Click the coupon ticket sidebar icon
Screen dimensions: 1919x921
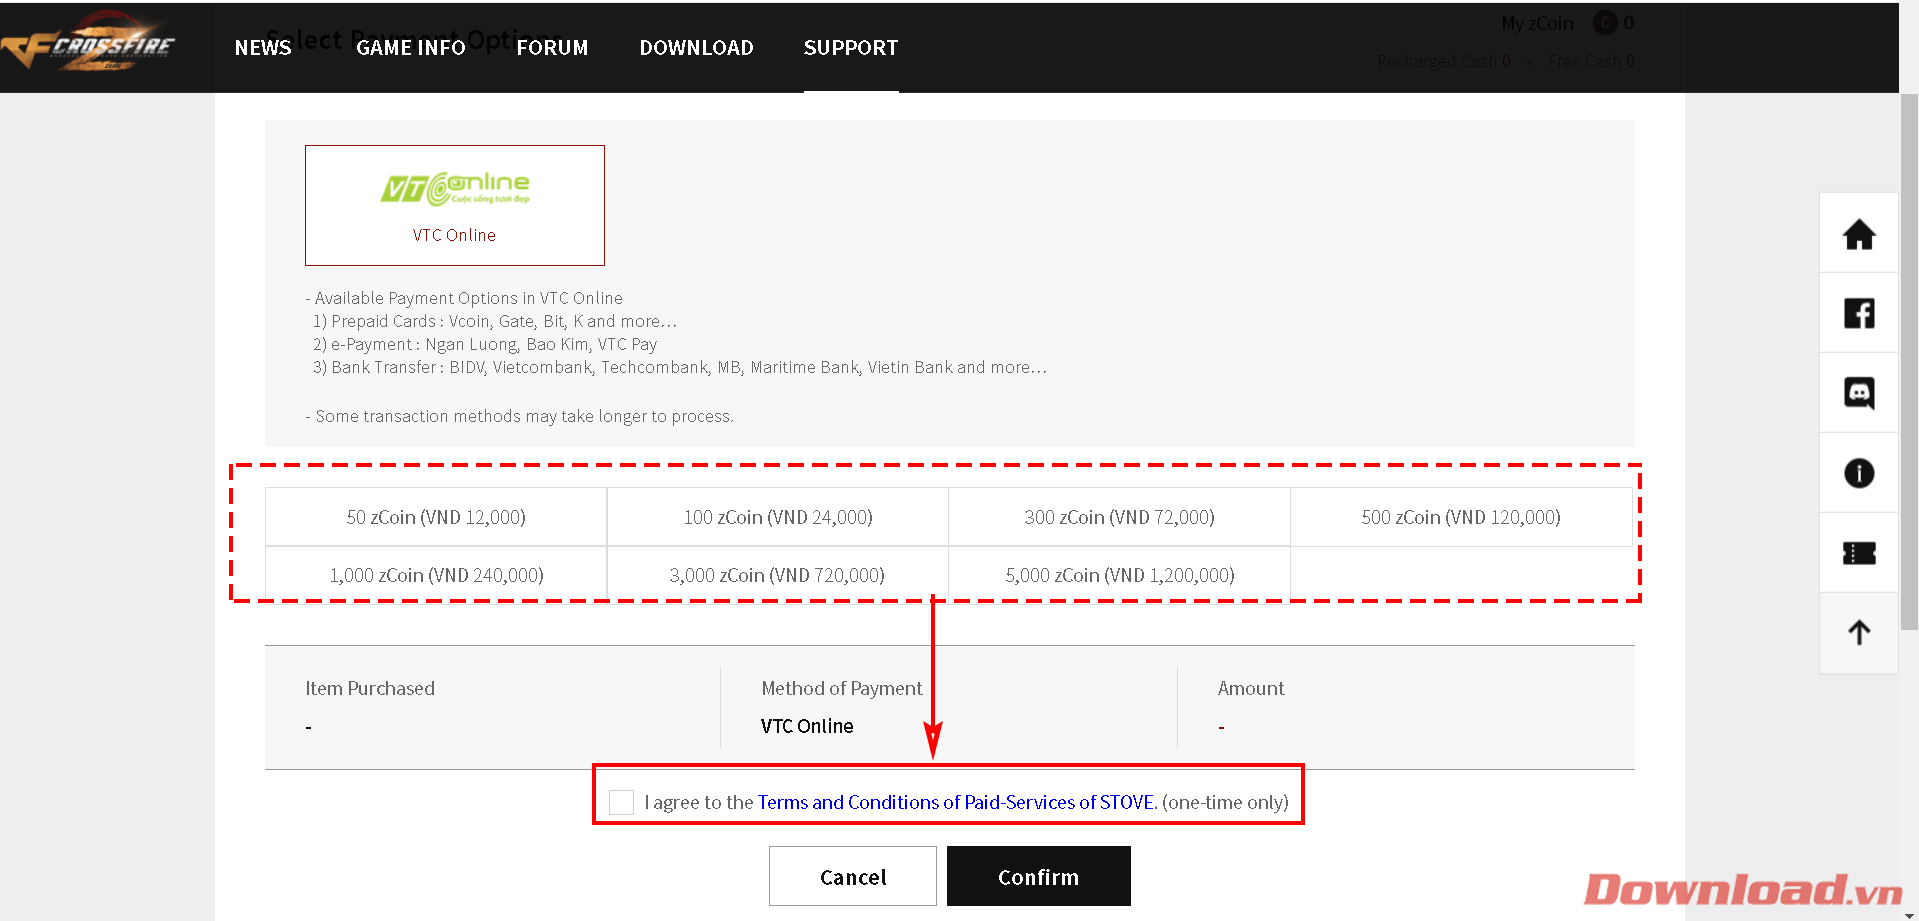pyautogui.click(x=1859, y=553)
